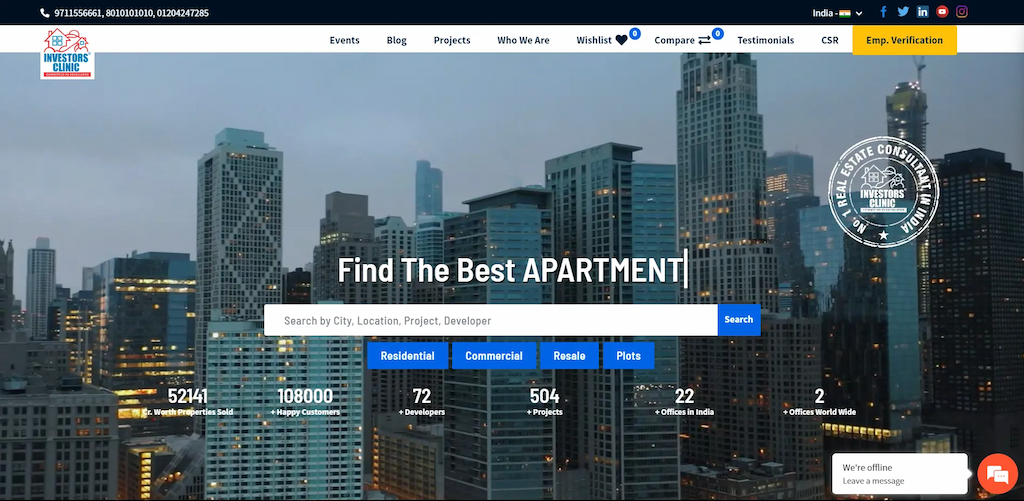Select the Commercial category tab
The image size is (1024, 501).
(x=494, y=356)
